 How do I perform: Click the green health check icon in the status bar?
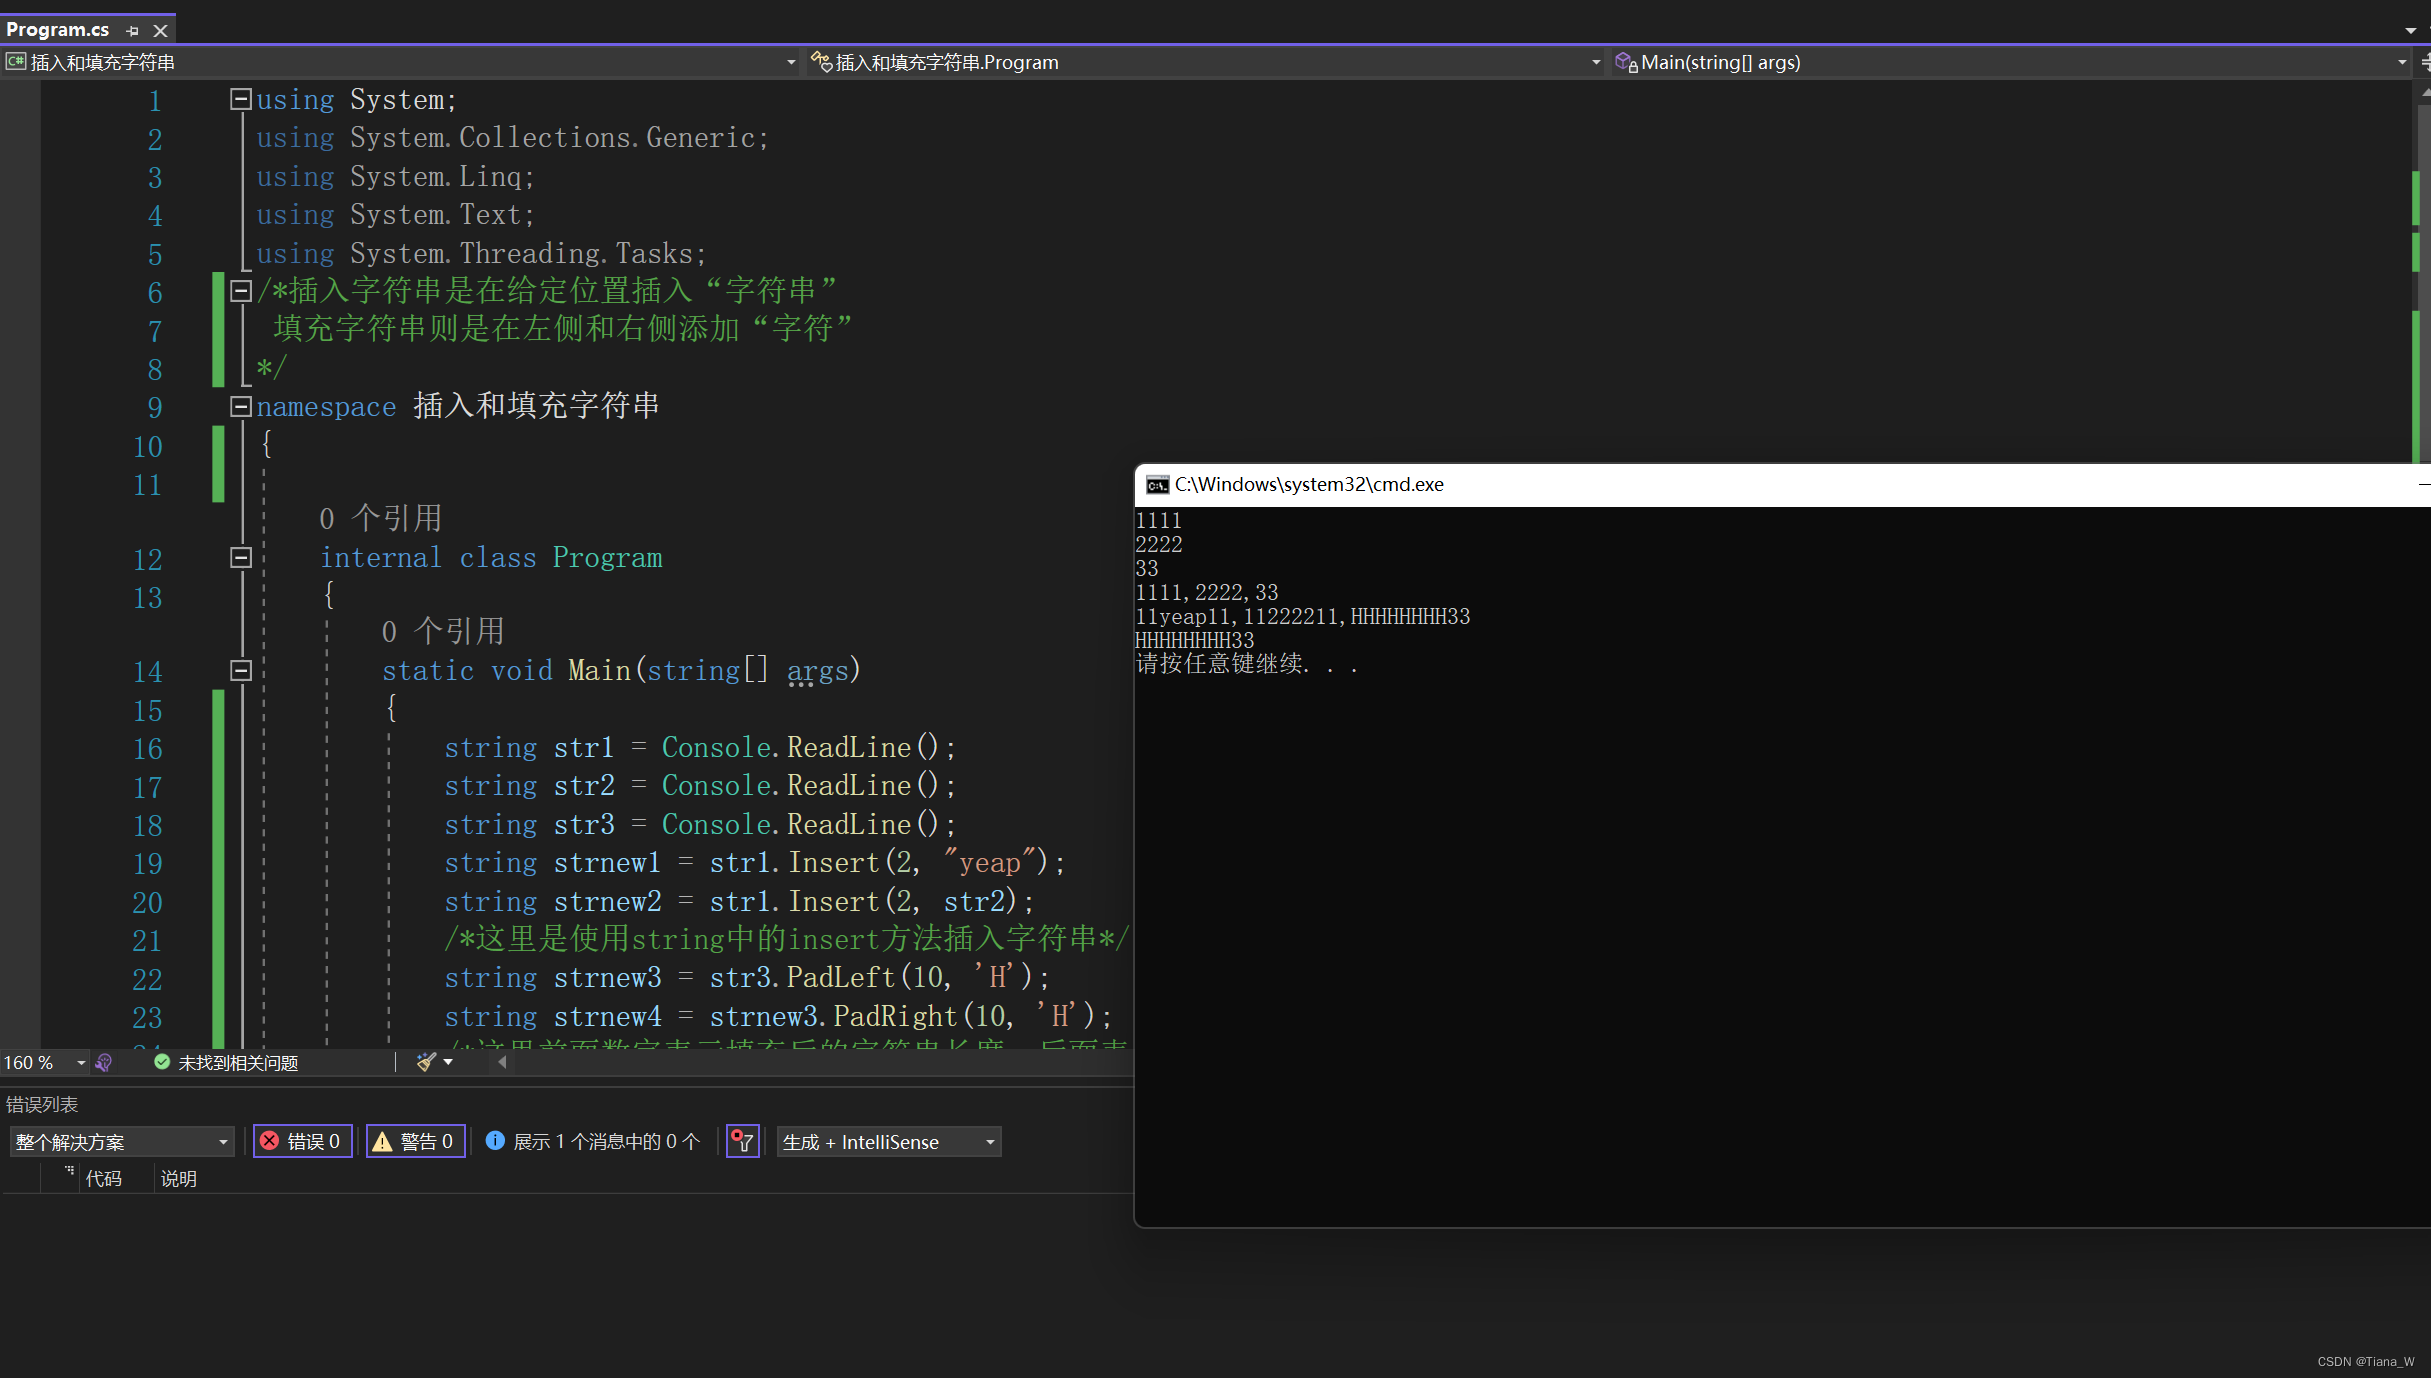(161, 1062)
